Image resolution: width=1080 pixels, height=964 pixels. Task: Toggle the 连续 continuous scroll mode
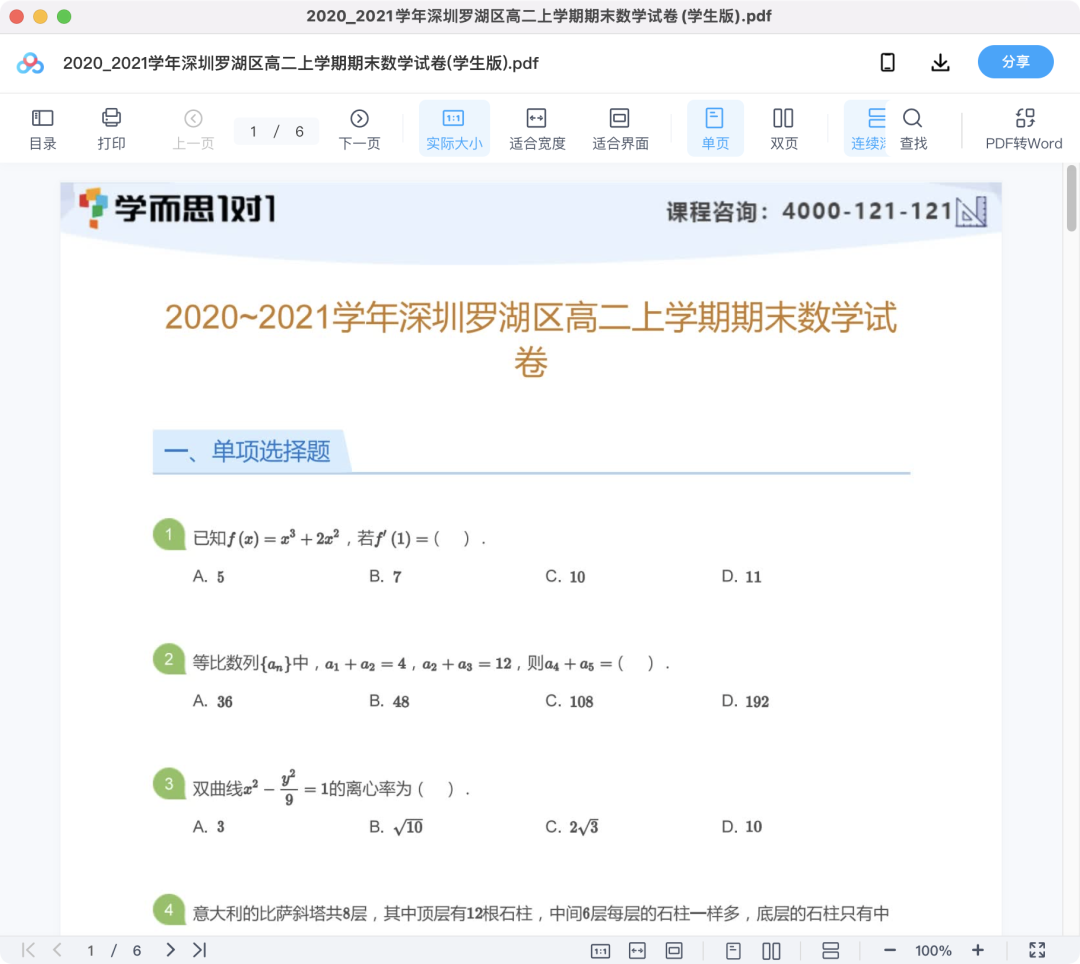click(868, 129)
